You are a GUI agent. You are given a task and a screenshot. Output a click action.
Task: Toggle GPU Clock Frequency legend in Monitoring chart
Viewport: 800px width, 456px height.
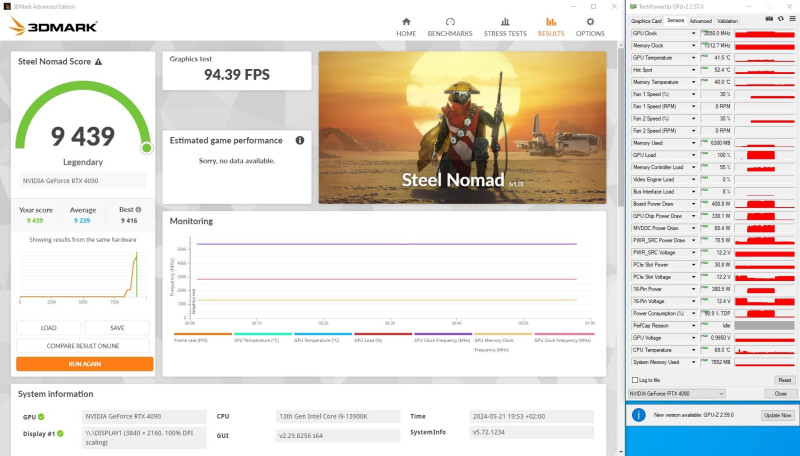(x=563, y=340)
